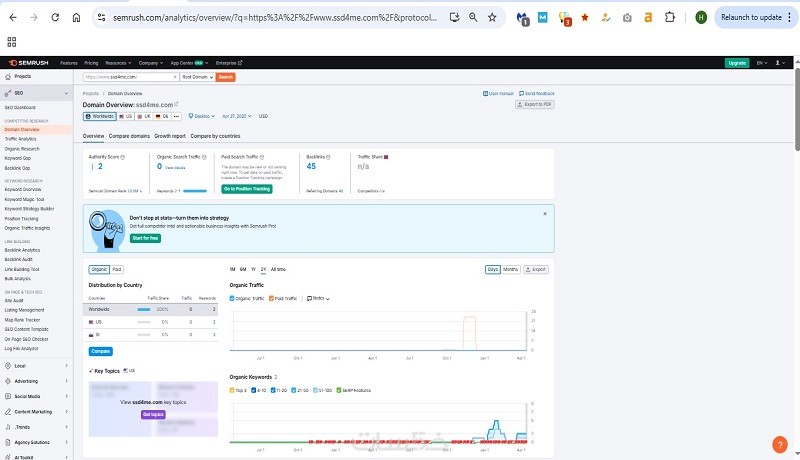Switch the chart granularity to Months

click(x=510, y=269)
